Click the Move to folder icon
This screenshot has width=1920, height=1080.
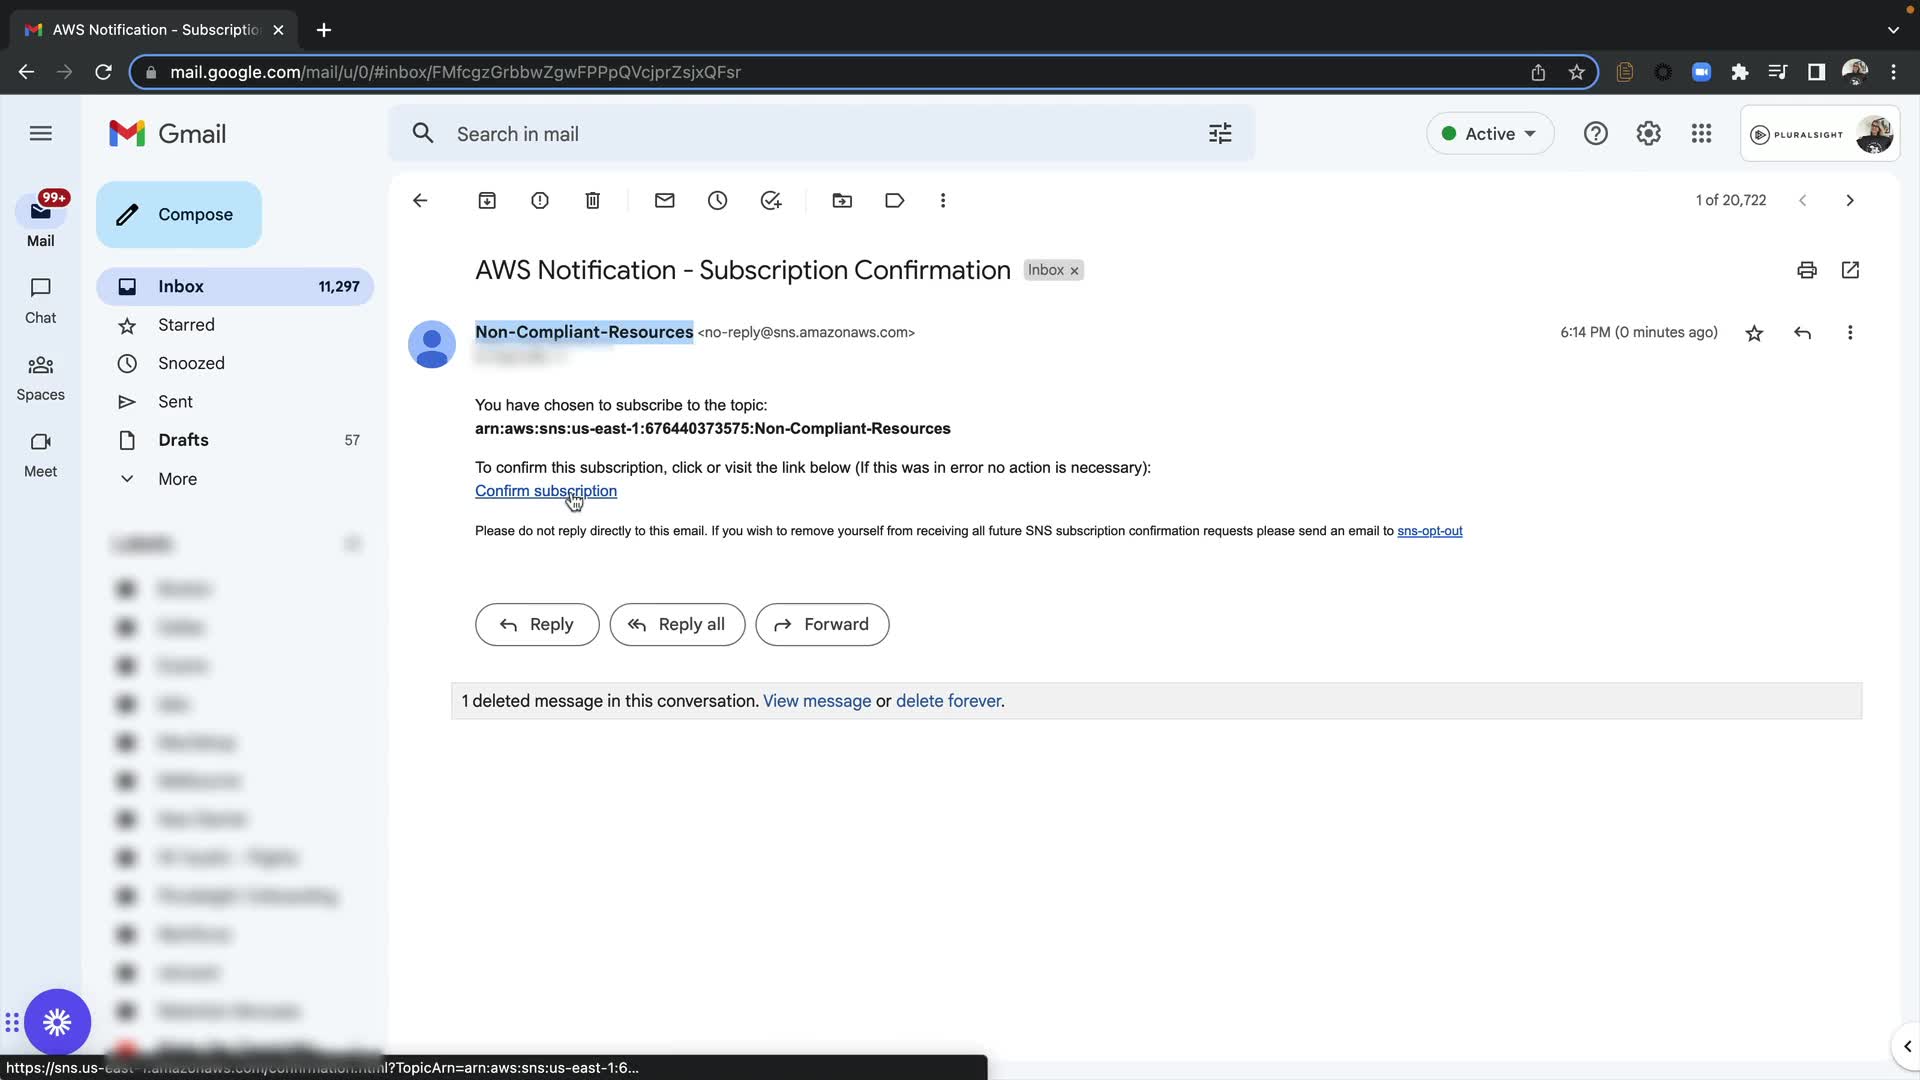point(842,201)
